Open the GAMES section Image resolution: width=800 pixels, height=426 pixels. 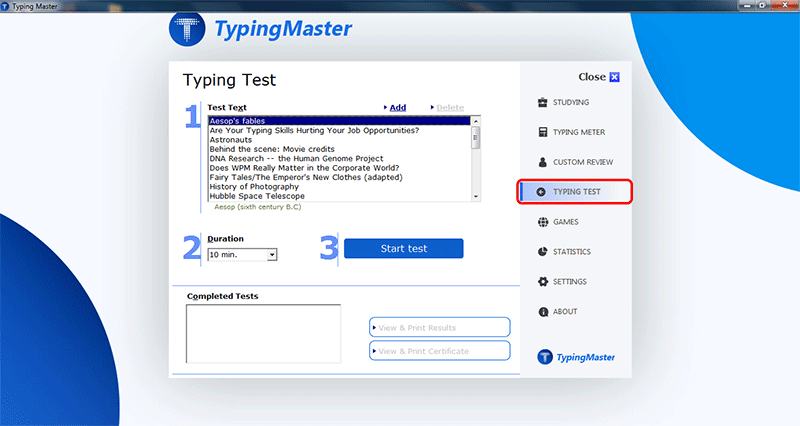(566, 222)
